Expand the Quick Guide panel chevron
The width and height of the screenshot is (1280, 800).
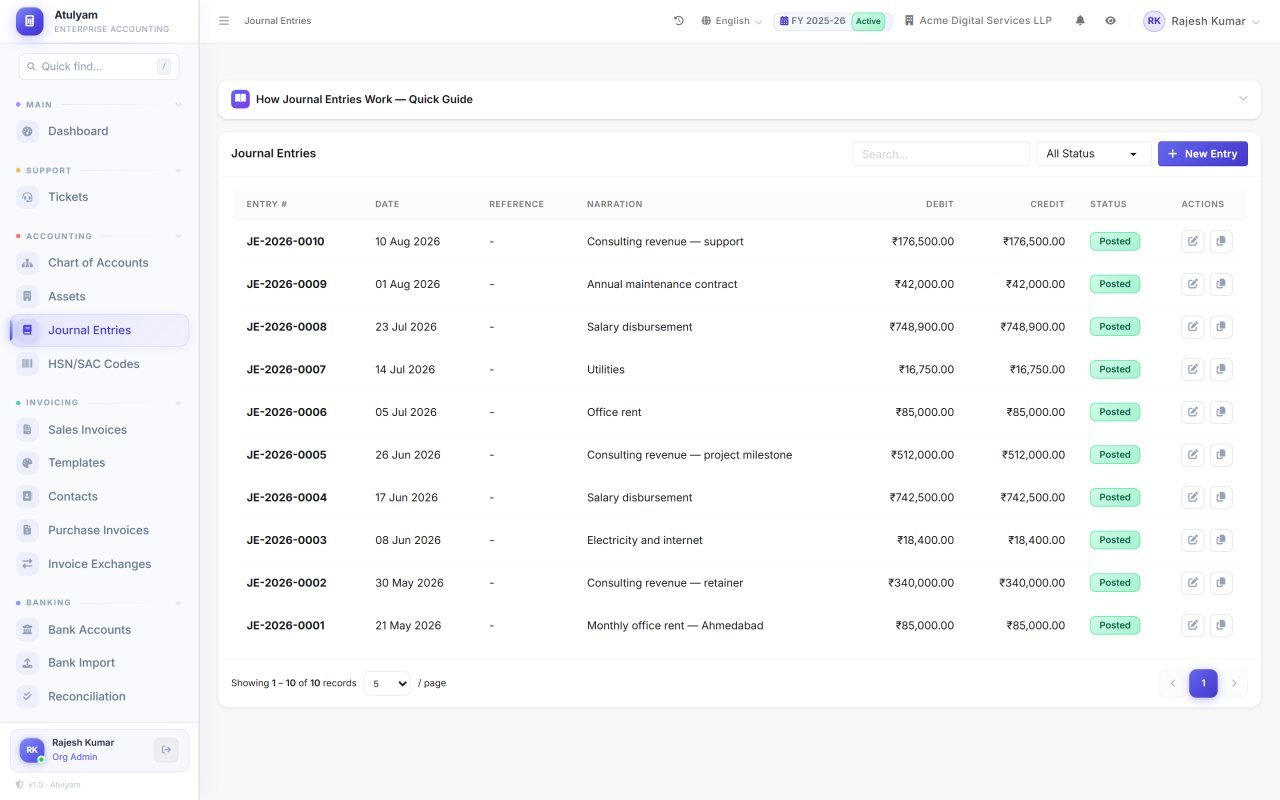coord(1243,99)
